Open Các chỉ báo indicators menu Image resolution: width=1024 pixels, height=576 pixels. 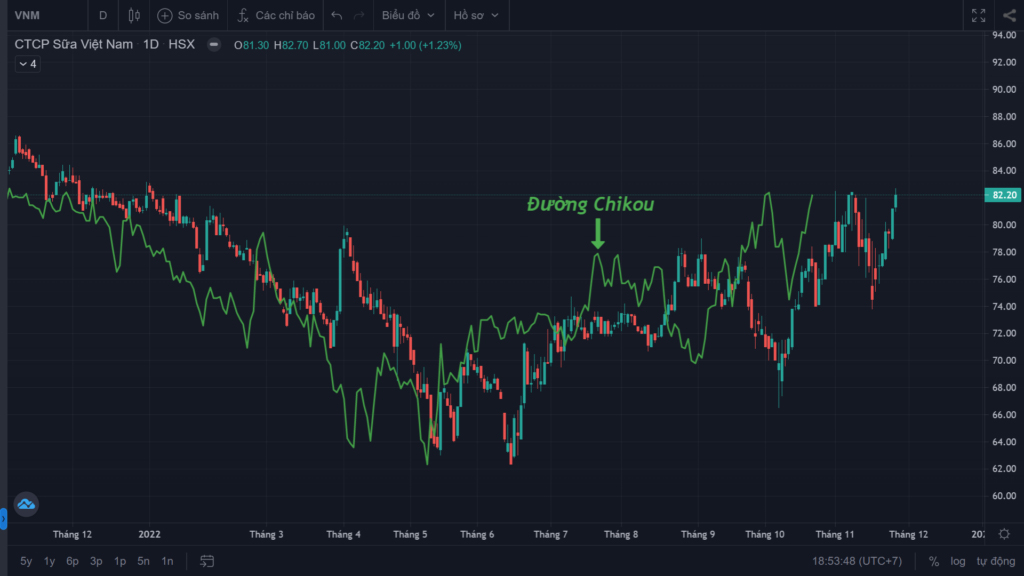[276, 15]
